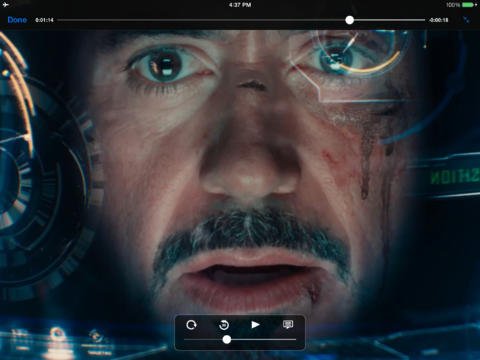Toggle the fullscreen scale arrows icon
480x360 pixels.
466,20
